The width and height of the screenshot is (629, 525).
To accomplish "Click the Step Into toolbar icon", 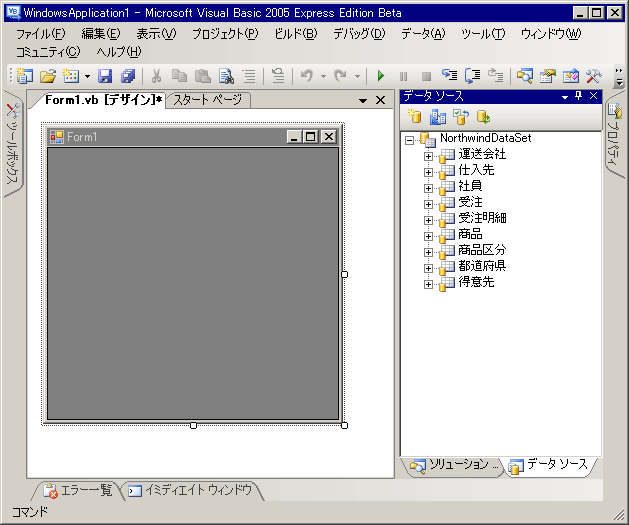I will [x=450, y=75].
